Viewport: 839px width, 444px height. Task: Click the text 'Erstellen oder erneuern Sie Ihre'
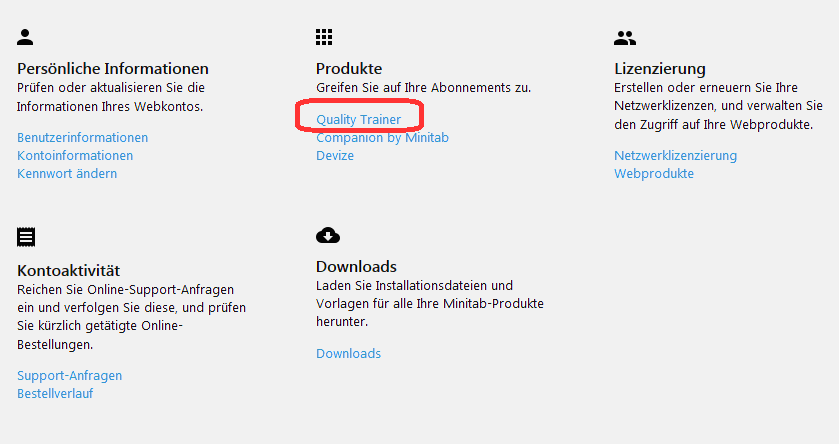[706, 88]
